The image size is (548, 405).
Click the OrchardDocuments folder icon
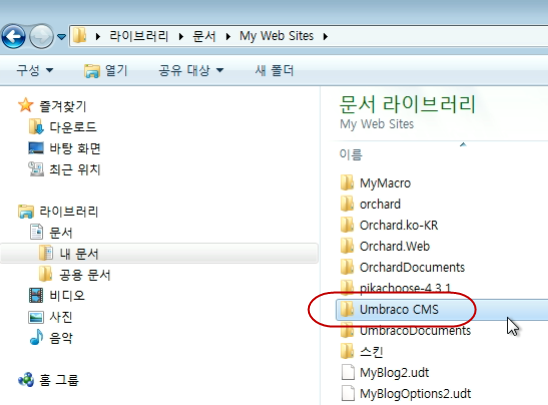(347, 267)
